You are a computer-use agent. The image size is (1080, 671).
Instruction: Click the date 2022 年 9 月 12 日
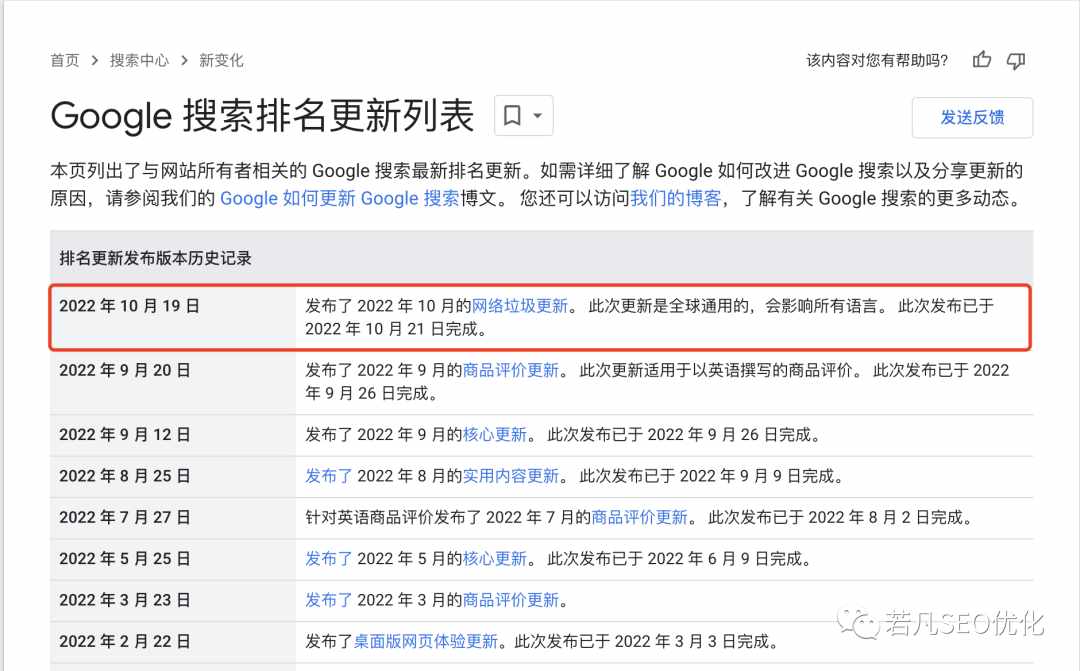click(125, 435)
